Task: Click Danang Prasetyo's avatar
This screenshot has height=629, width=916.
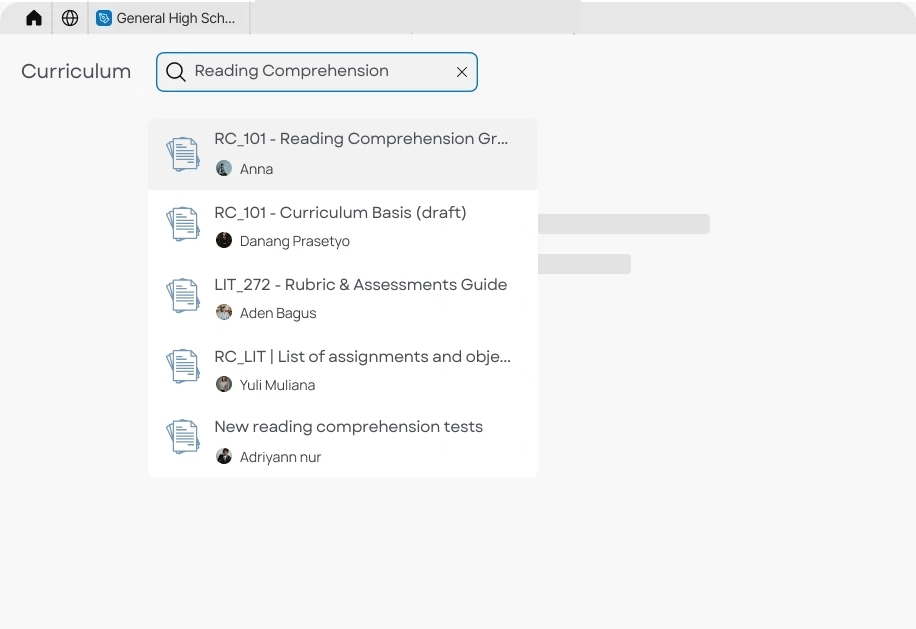Action: [224, 240]
